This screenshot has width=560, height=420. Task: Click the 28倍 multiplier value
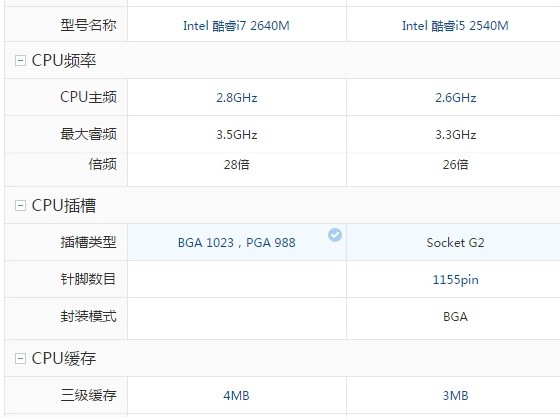[236, 165]
